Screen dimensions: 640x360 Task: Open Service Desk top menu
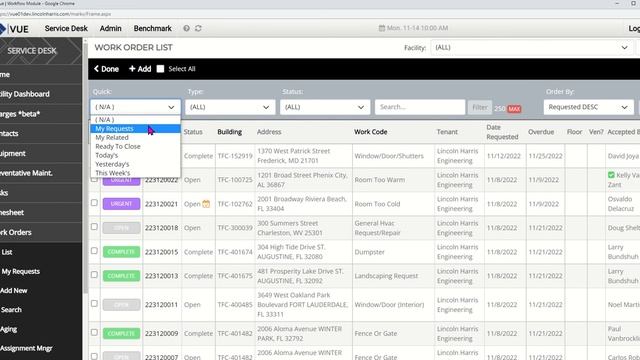pyautogui.click(x=66, y=28)
